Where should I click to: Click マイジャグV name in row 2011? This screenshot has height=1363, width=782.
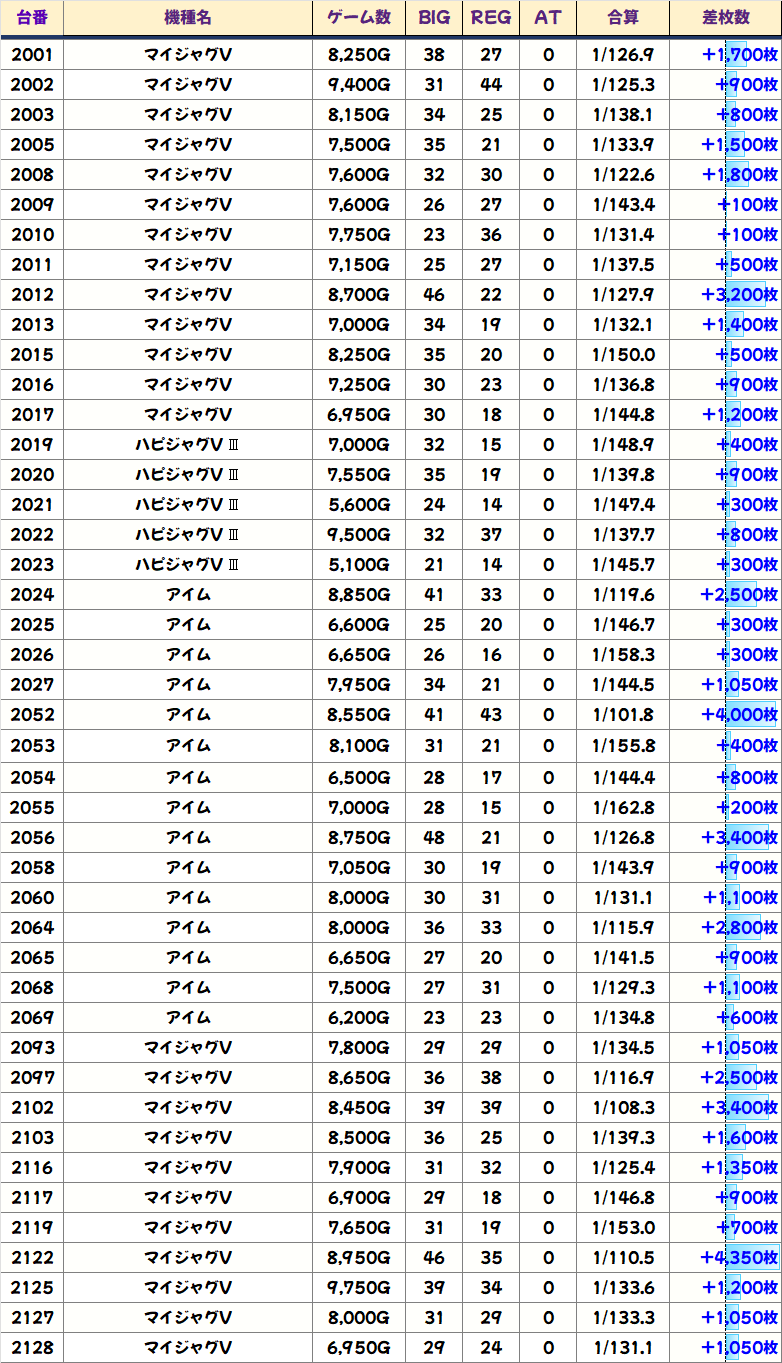pos(188,265)
